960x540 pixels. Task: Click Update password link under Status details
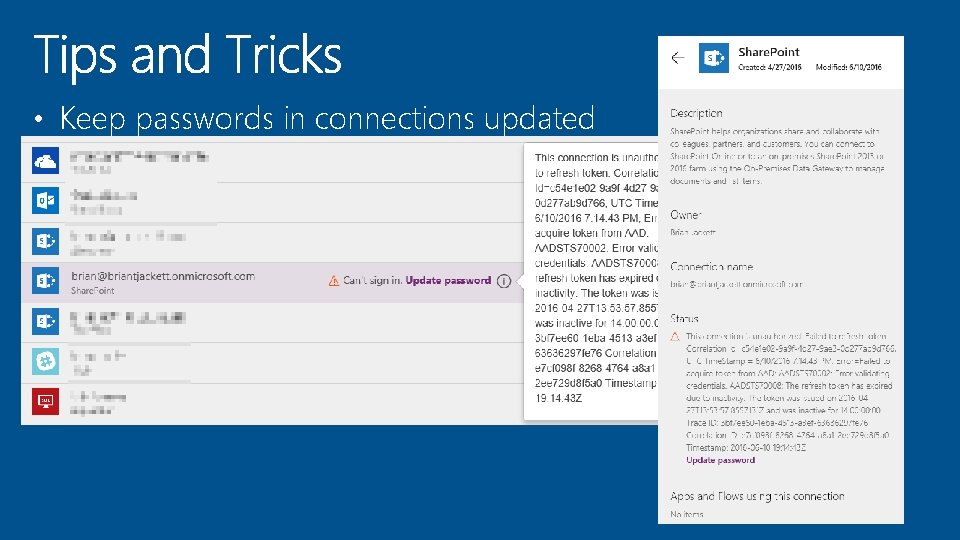click(721, 460)
